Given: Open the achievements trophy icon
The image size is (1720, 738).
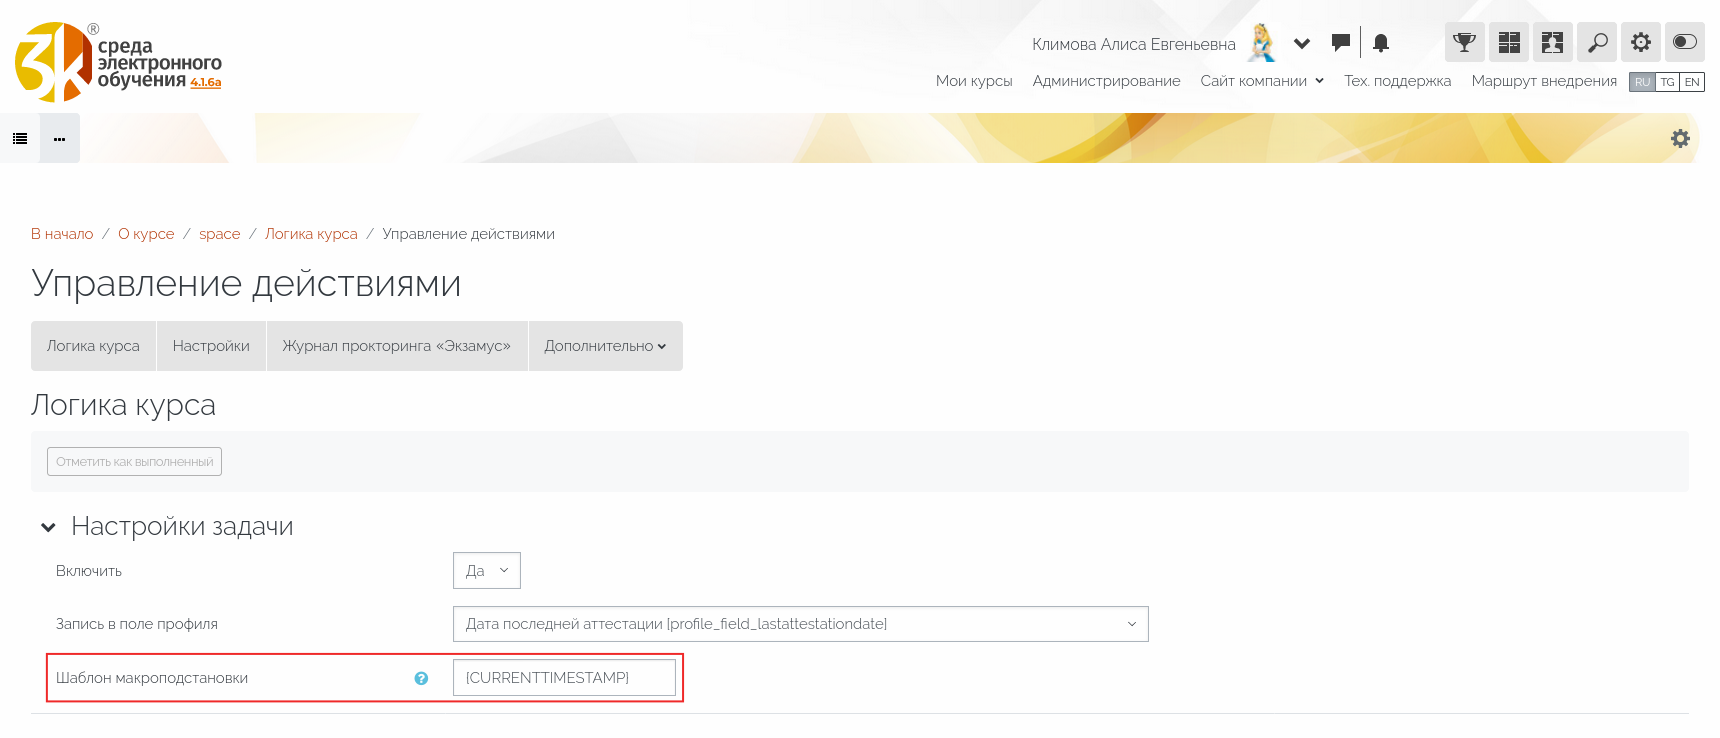Looking at the screenshot, I should (x=1464, y=42).
